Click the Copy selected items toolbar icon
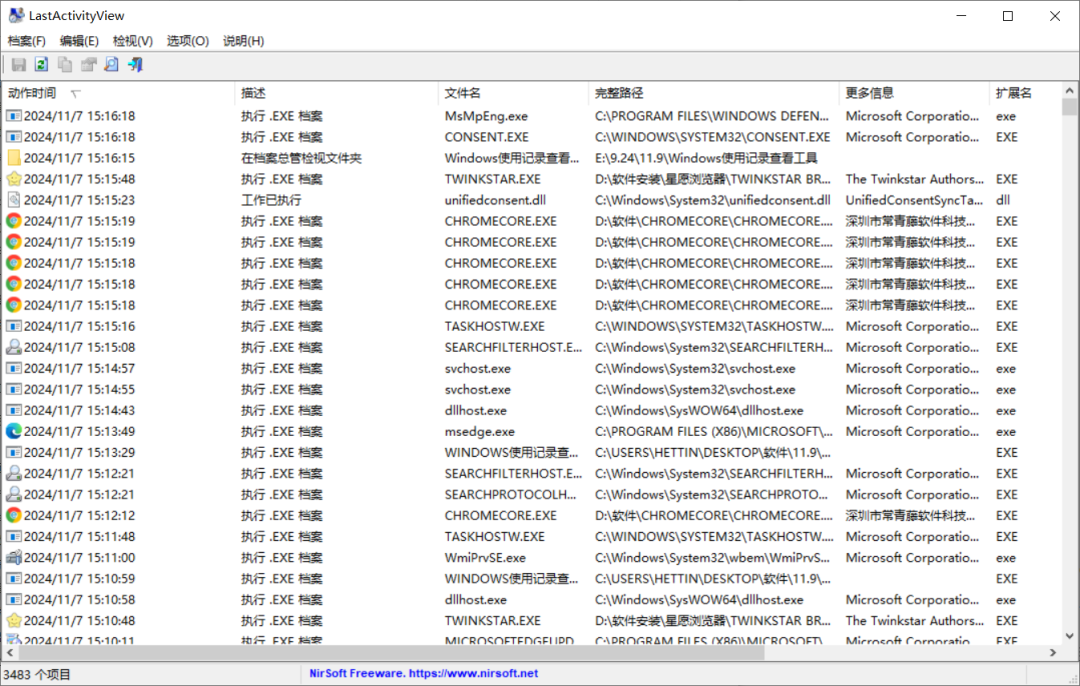 point(65,65)
